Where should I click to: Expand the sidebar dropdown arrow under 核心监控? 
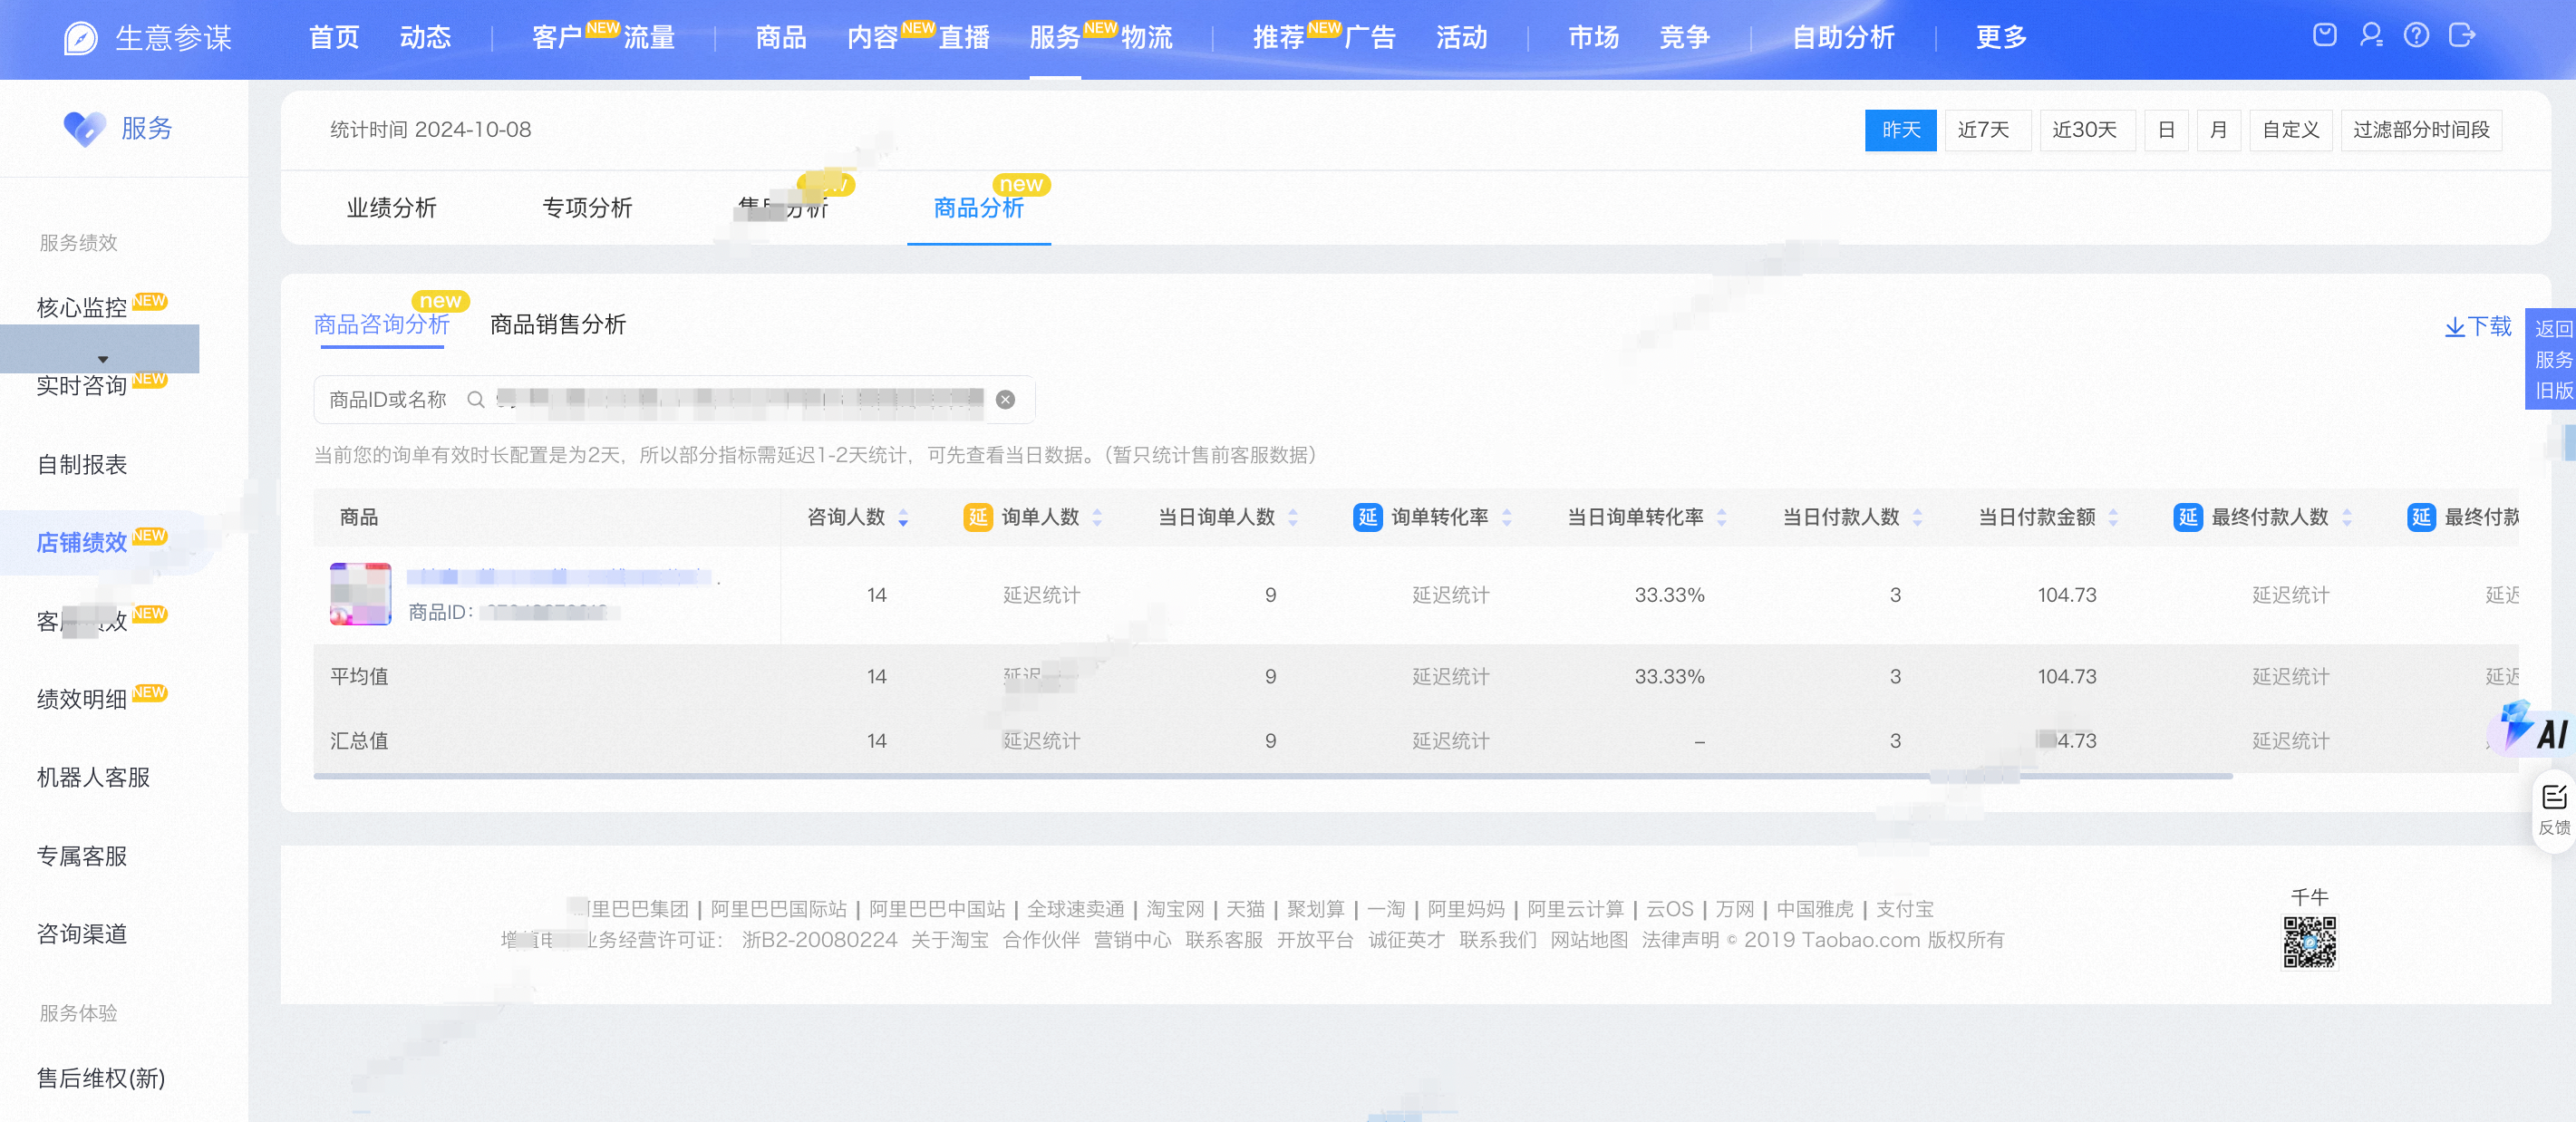pyautogui.click(x=103, y=358)
